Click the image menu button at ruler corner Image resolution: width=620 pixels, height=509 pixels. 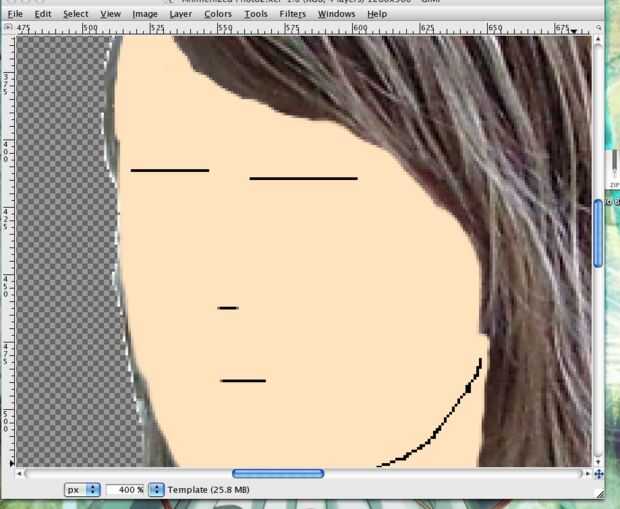[8, 28]
